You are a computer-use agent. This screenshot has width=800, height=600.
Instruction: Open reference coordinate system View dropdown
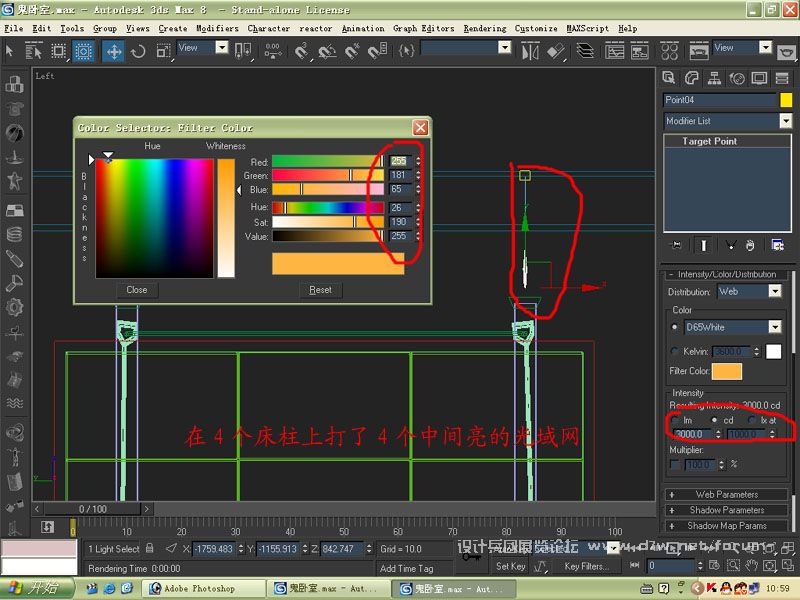(221, 47)
